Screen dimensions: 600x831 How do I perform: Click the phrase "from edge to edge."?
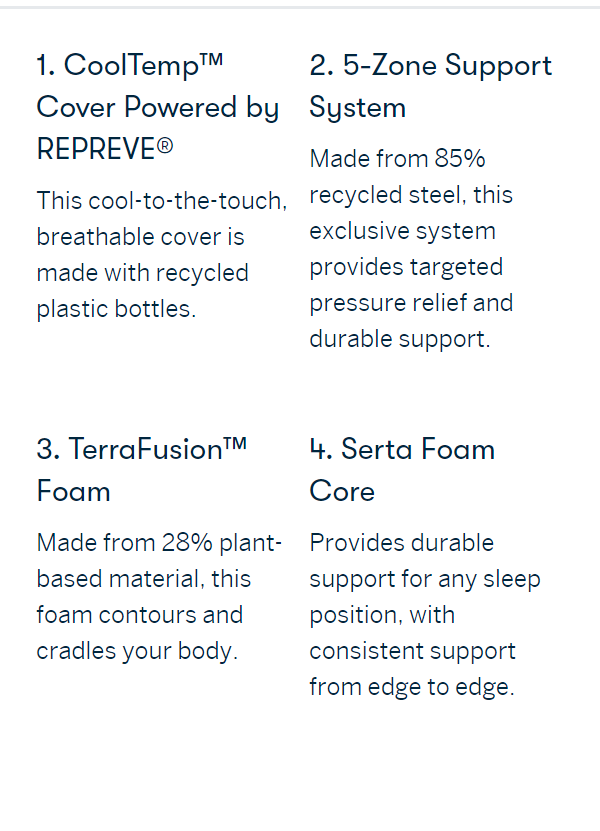click(x=411, y=687)
